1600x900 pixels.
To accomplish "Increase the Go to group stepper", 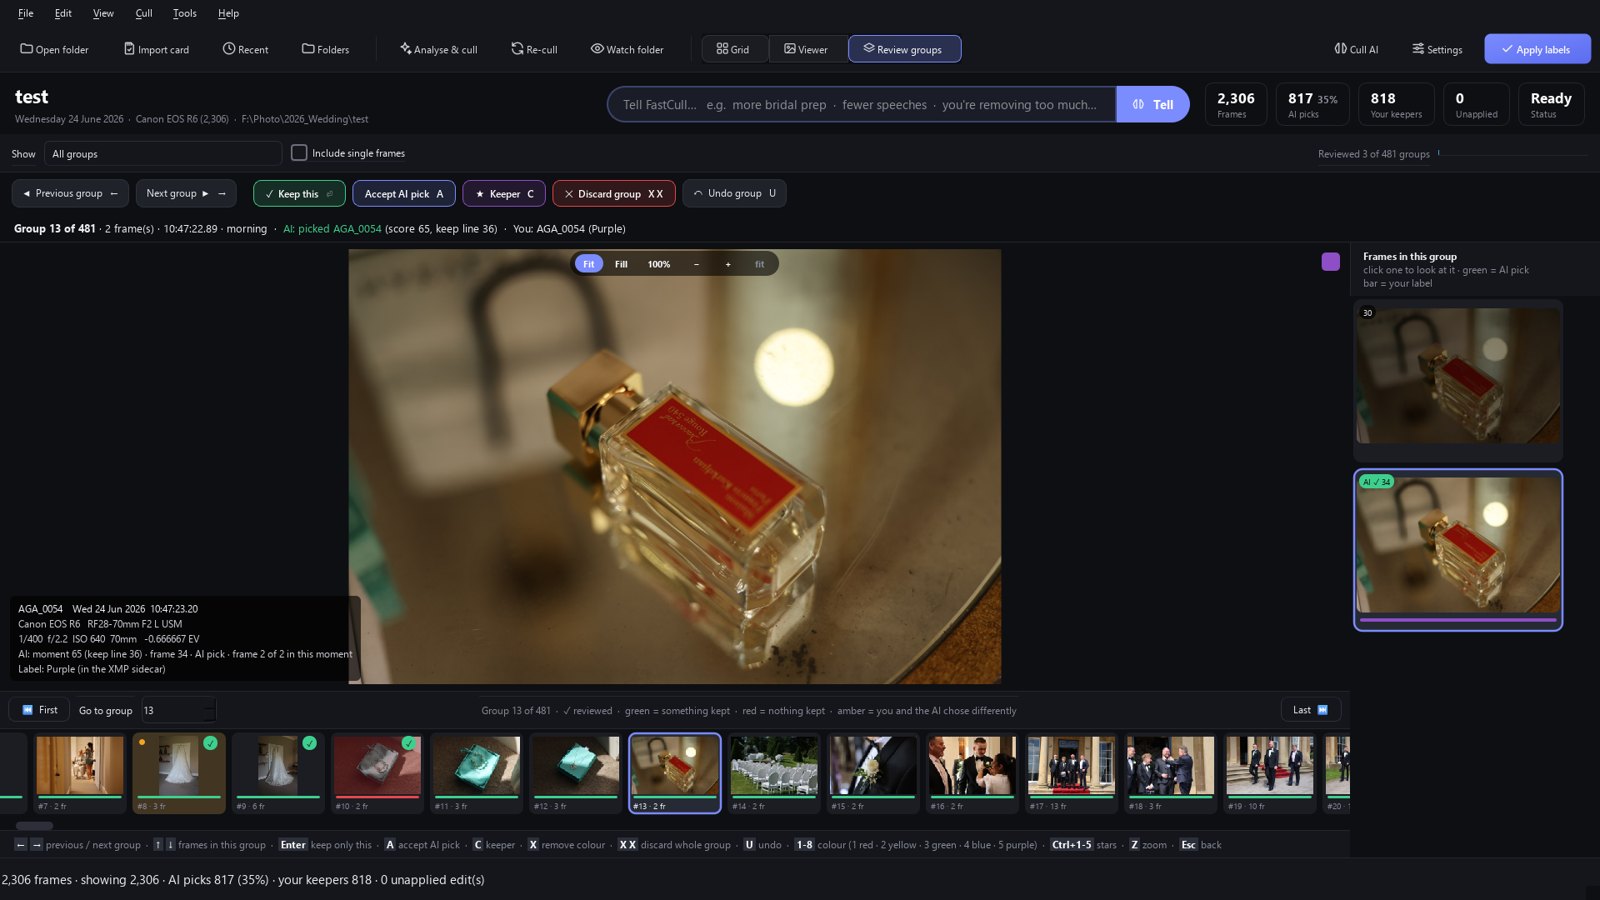I will tap(209, 705).
